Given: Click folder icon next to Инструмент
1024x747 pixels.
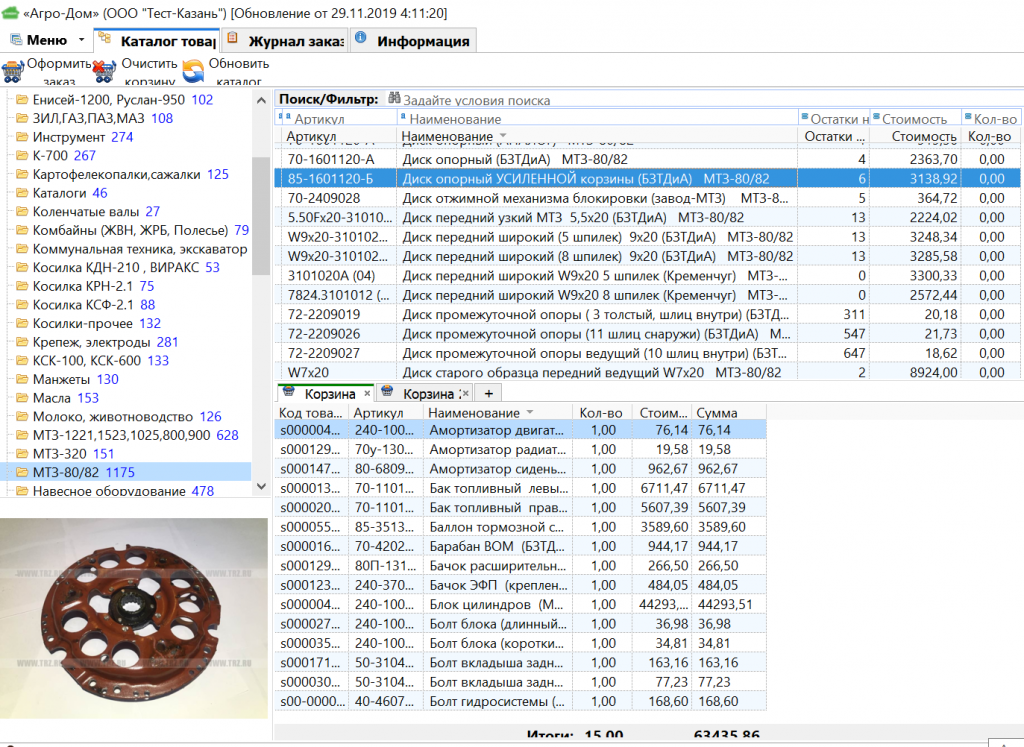Looking at the screenshot, I should [x=22, y=137].
